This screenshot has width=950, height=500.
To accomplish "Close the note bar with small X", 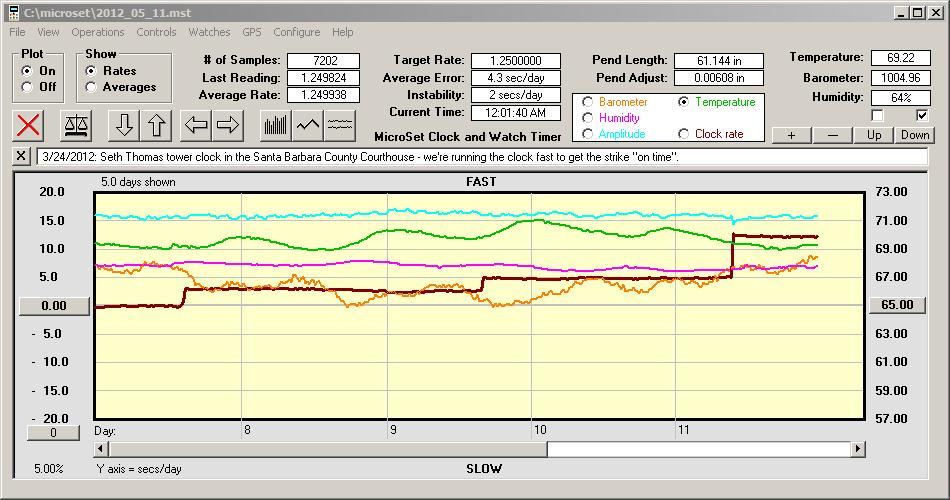I will click(x=22, y=157).
